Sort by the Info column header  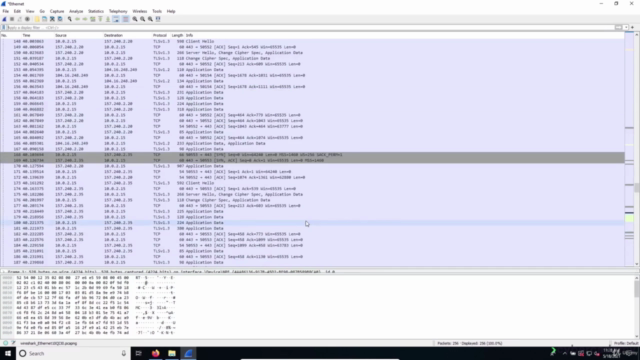click(x=404, y=36)
